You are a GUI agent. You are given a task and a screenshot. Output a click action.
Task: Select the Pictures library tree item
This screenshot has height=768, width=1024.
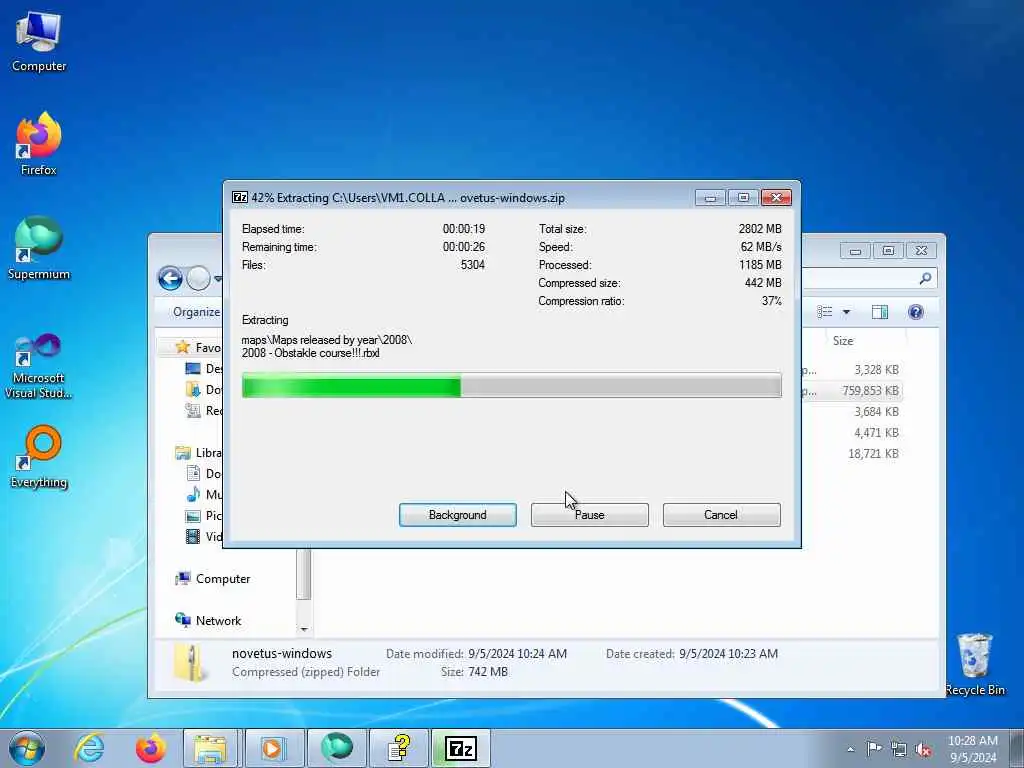tap(204, 515)
